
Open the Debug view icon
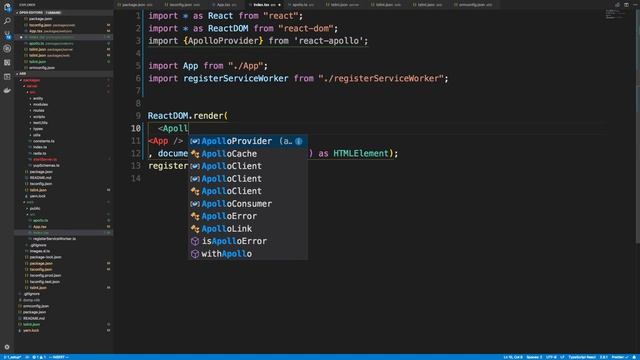(7, 49)
